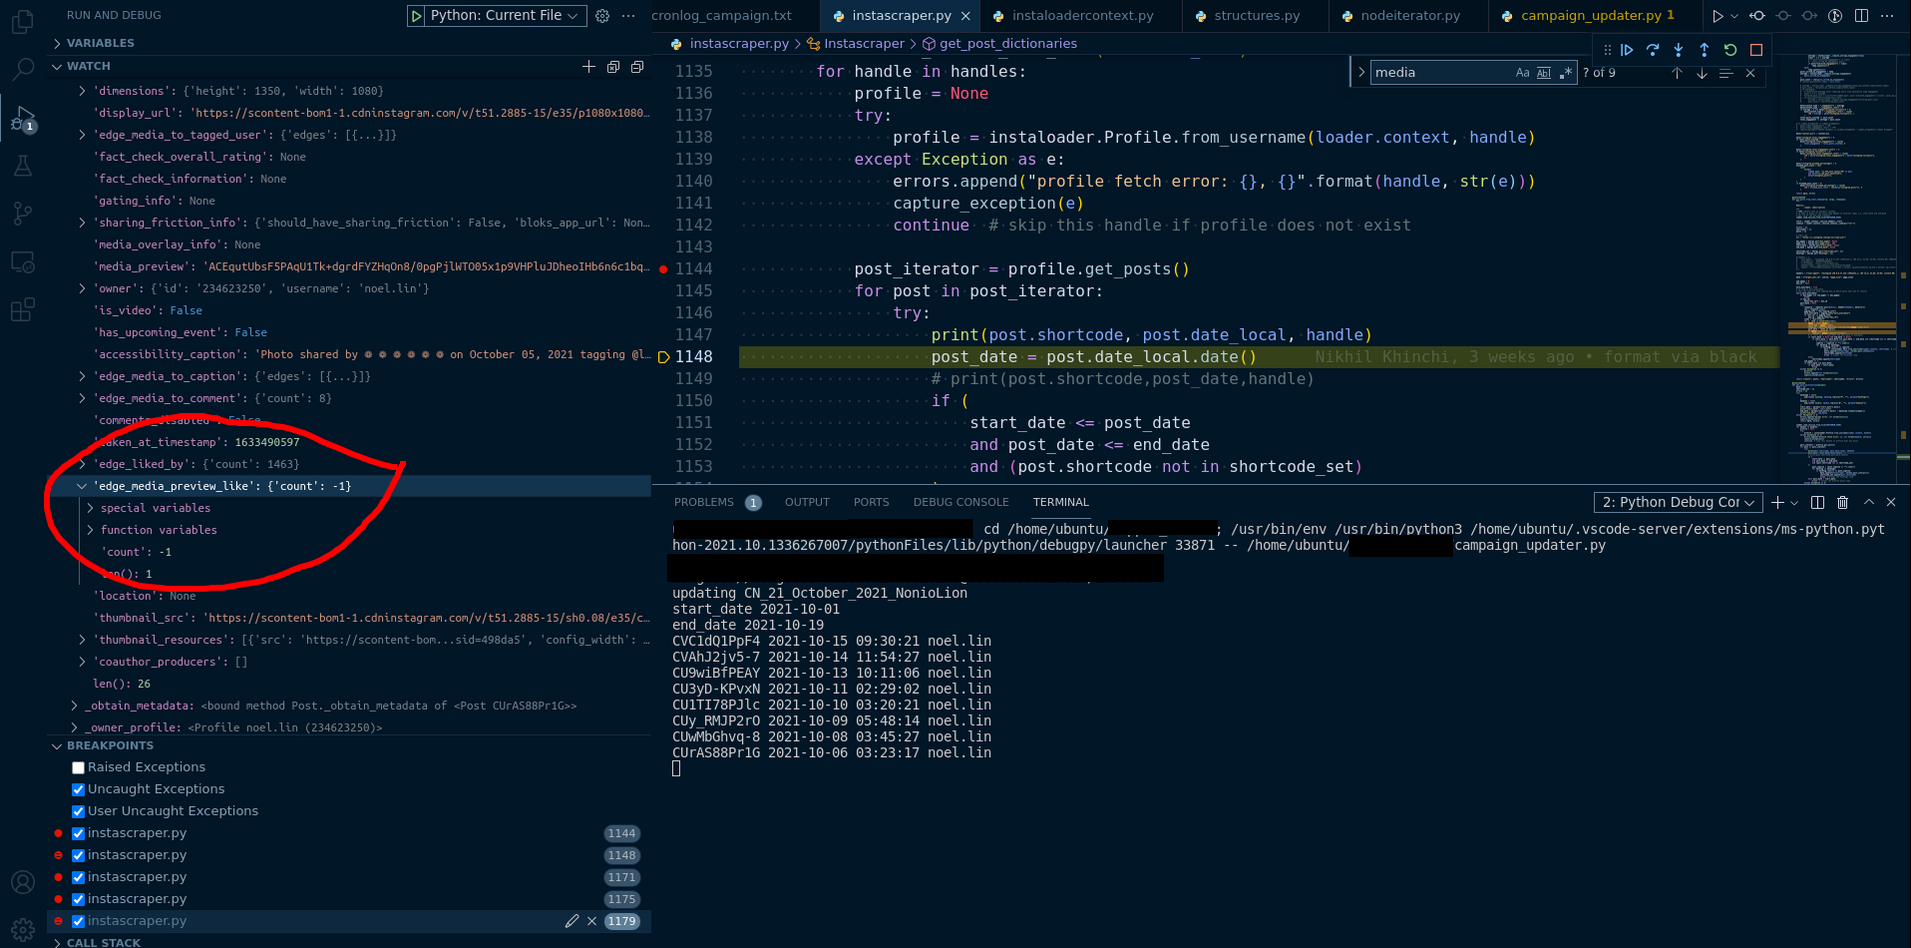The image size is (1911, 948).
Task: Switch to nodeiterator.py tab
Action: tap(1410, 16)
